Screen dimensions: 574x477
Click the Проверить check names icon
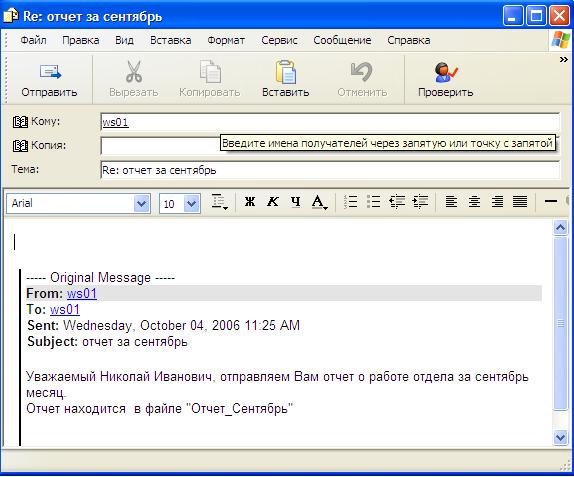[446, 72]
